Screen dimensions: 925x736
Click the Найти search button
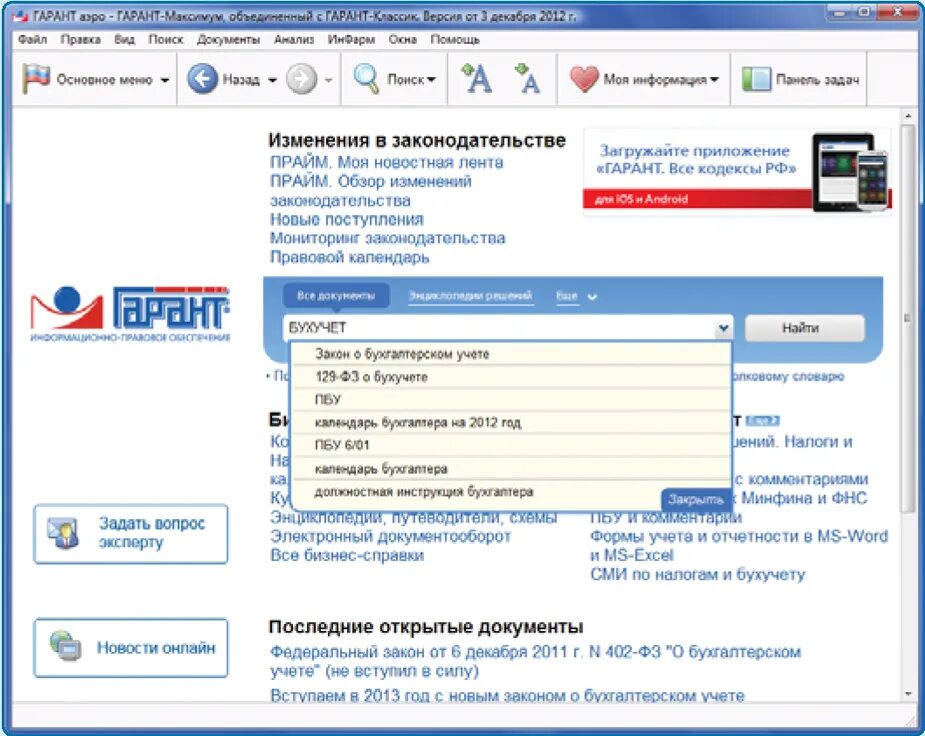[x=805, y=328]
